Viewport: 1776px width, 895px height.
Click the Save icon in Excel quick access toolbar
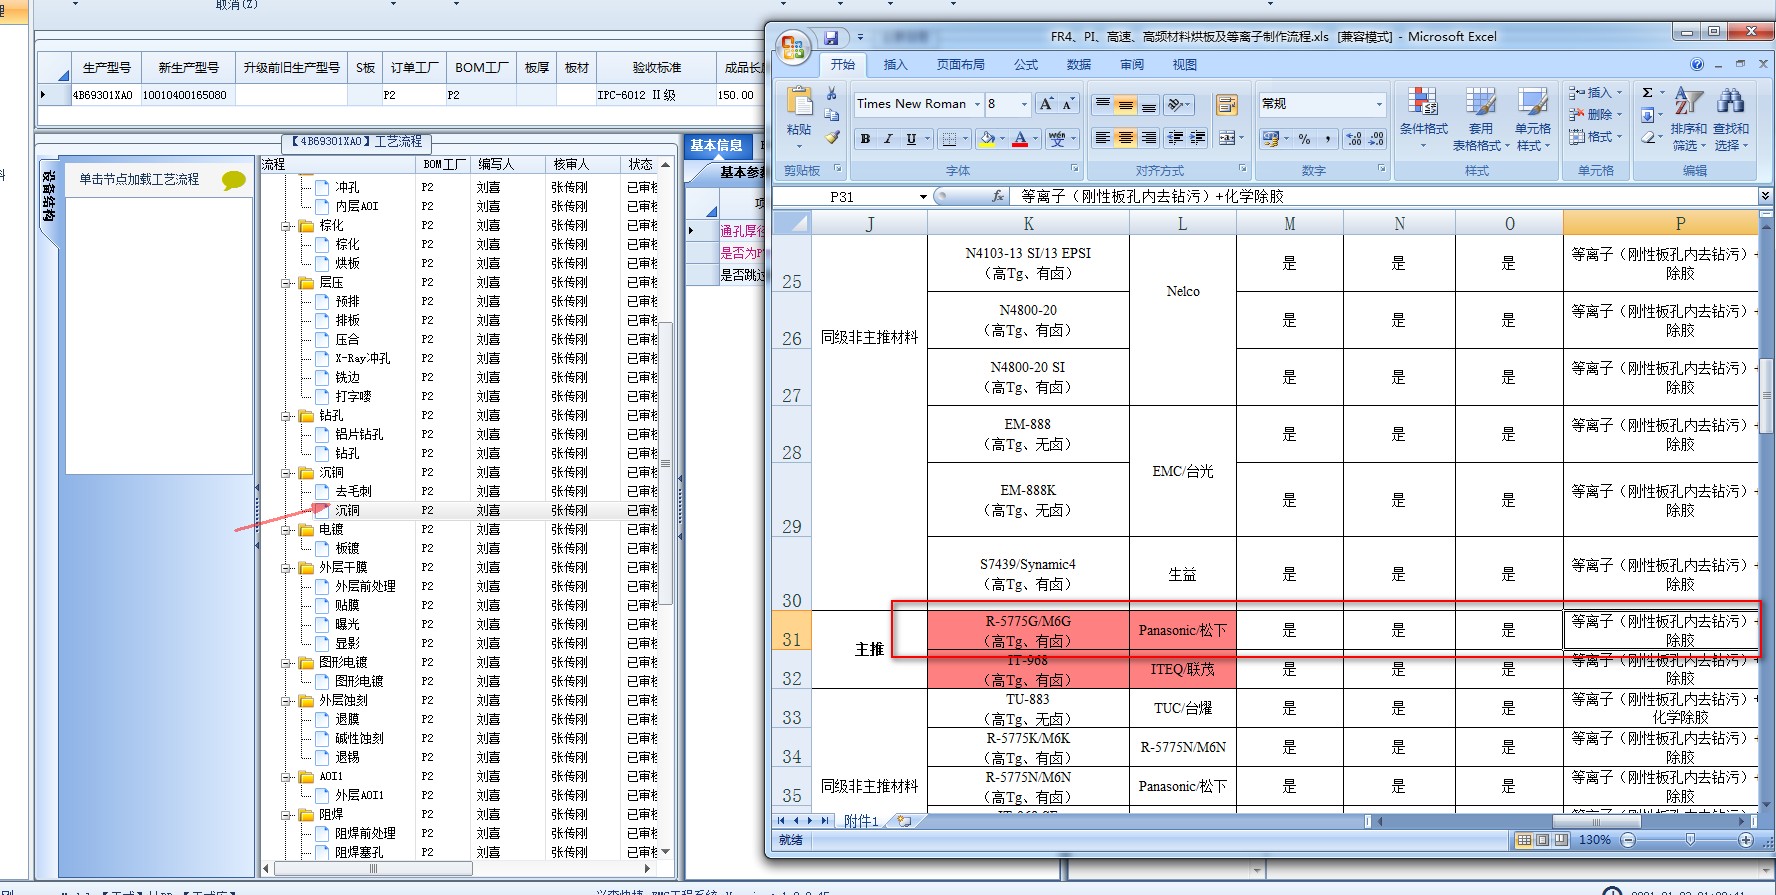point(831,38)
